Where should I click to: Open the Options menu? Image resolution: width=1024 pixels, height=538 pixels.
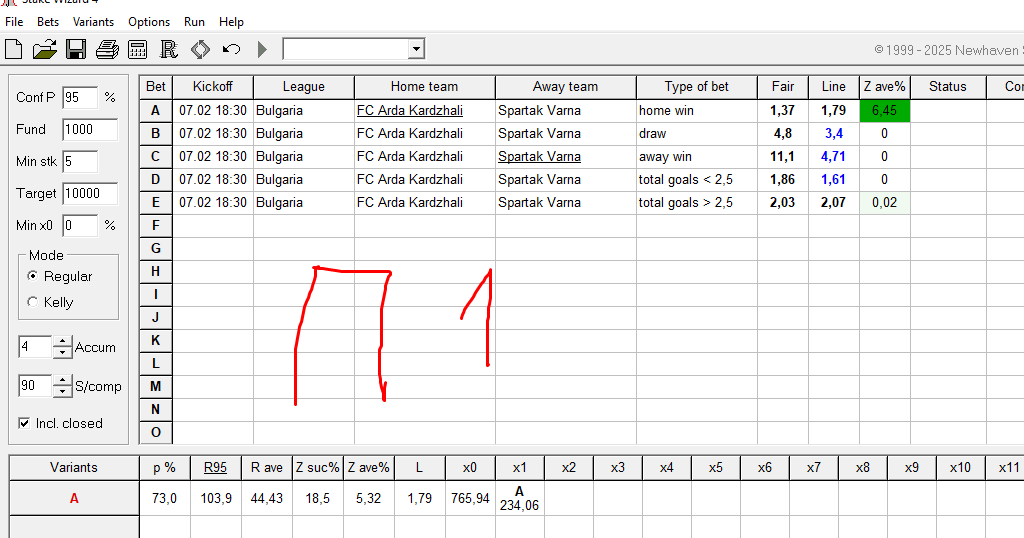149,22
